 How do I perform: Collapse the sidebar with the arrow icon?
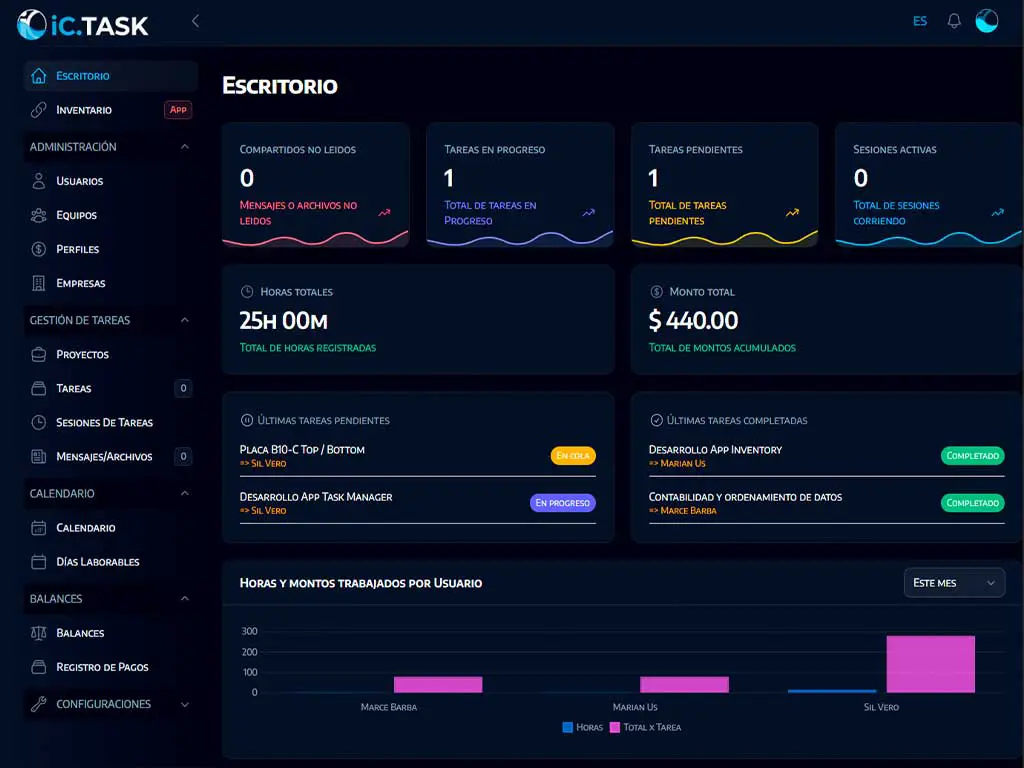tap(195, 21)
